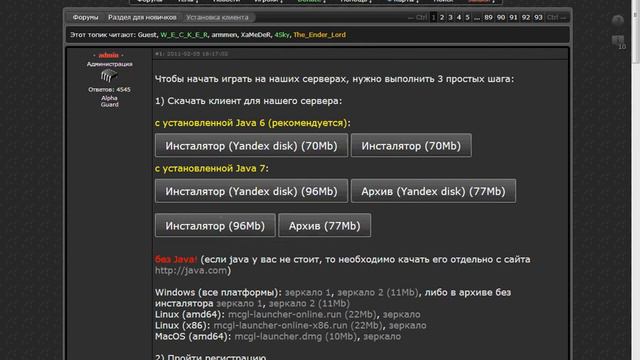Select Установка клиента breadcrumb
This screenshot has width=640, height=360.
point(217,18)
